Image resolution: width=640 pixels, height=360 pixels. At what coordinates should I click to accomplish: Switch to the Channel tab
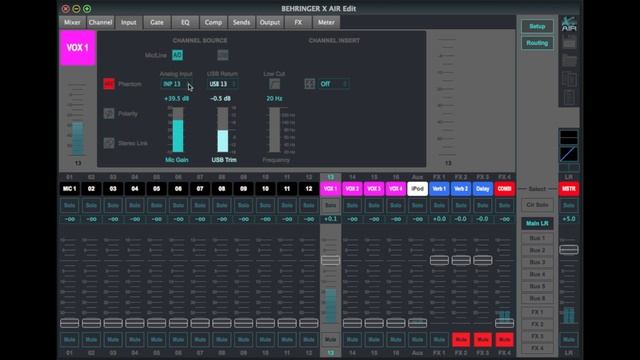(x=100, y=22)
